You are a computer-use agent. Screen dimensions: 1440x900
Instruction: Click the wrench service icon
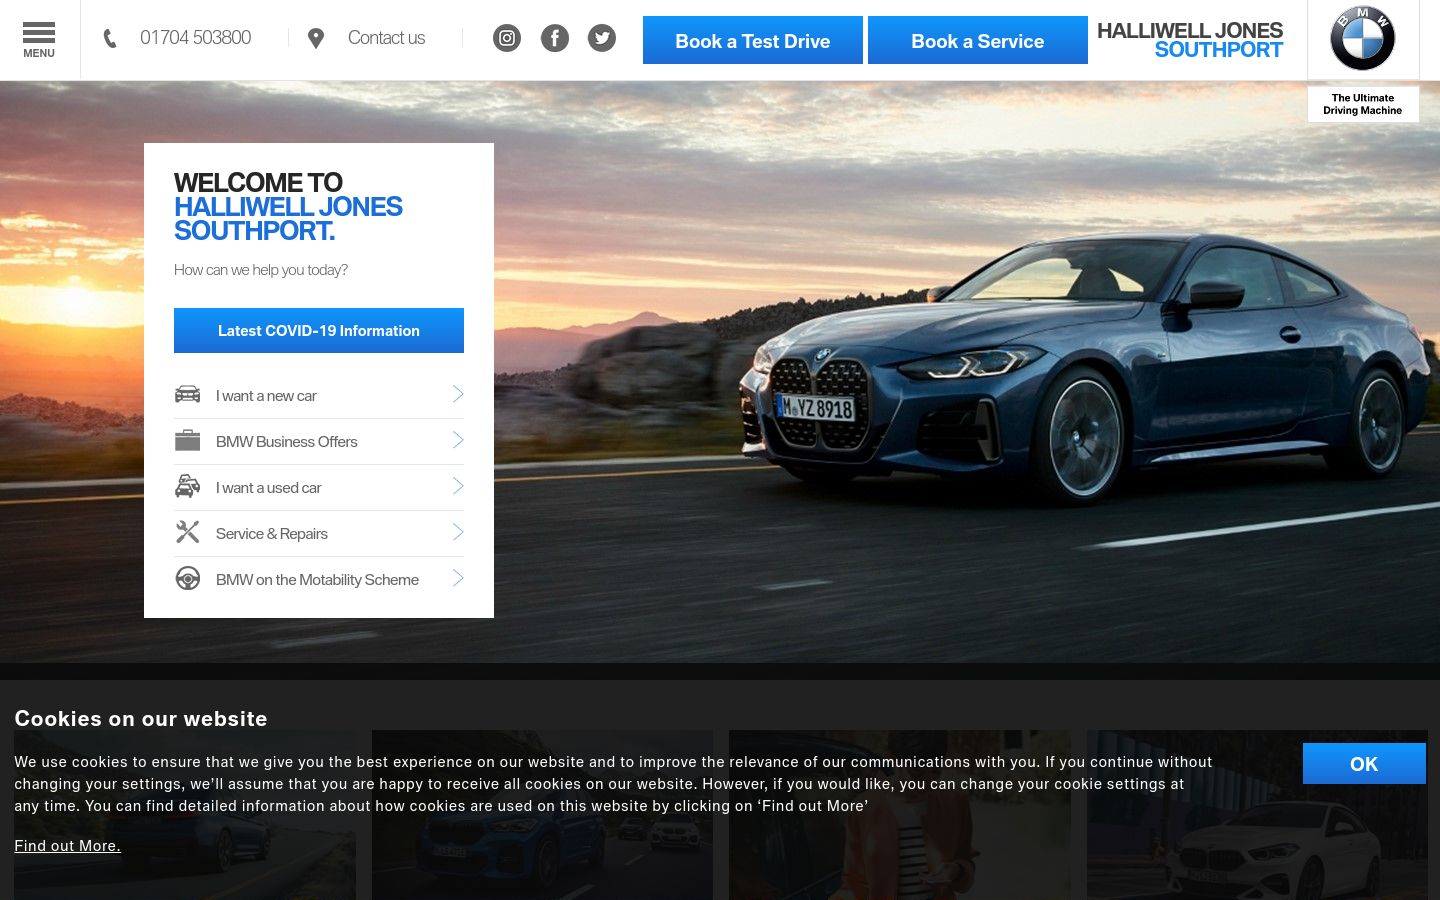pos(188,532)
